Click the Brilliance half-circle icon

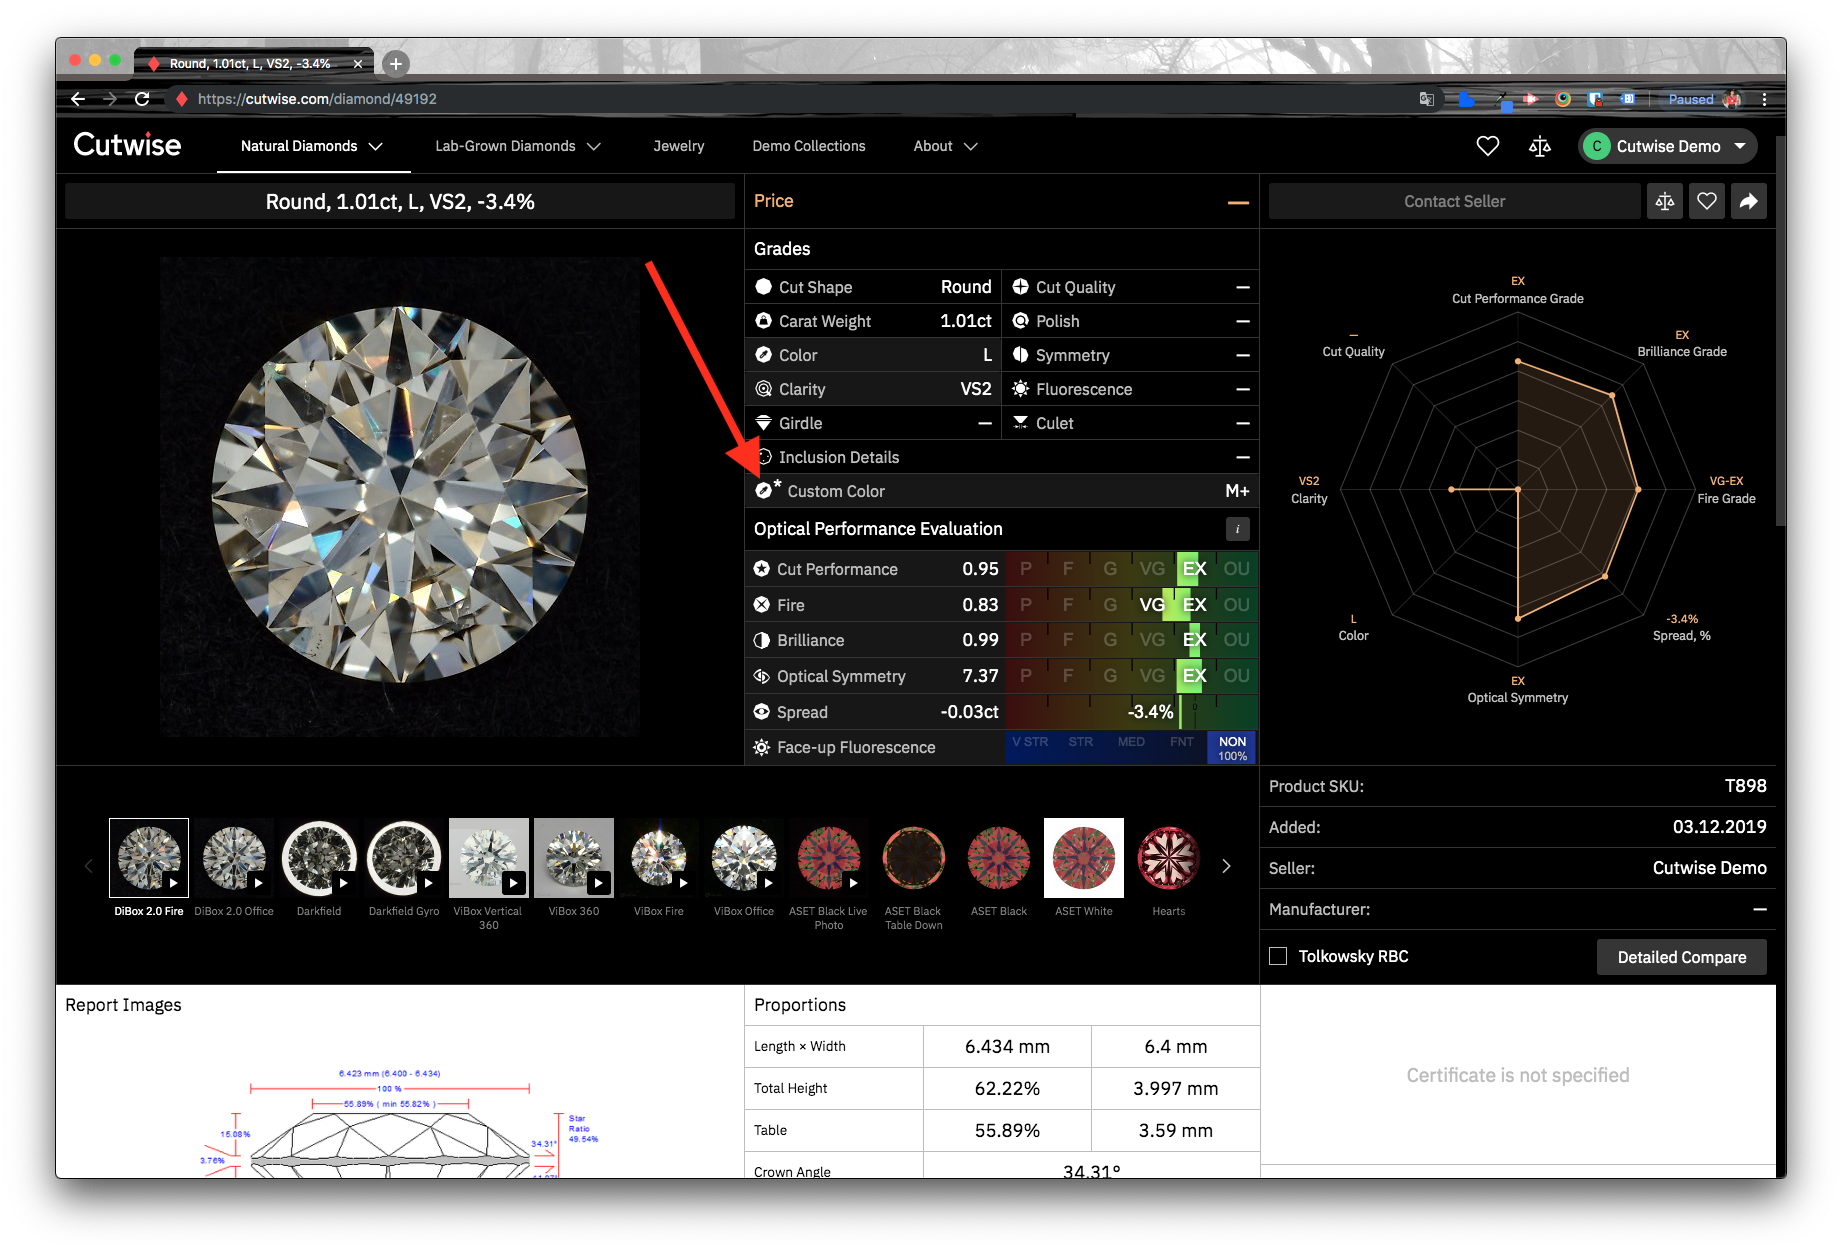click(762, 640)
